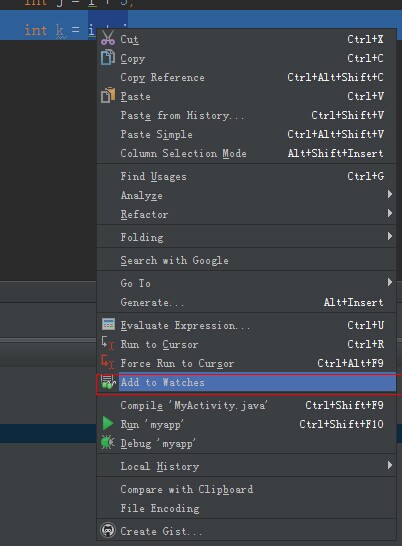Click the Ctrl+Shift+F10 shortcut text
The width and height of the screenshot is (402, 546).
341,424
